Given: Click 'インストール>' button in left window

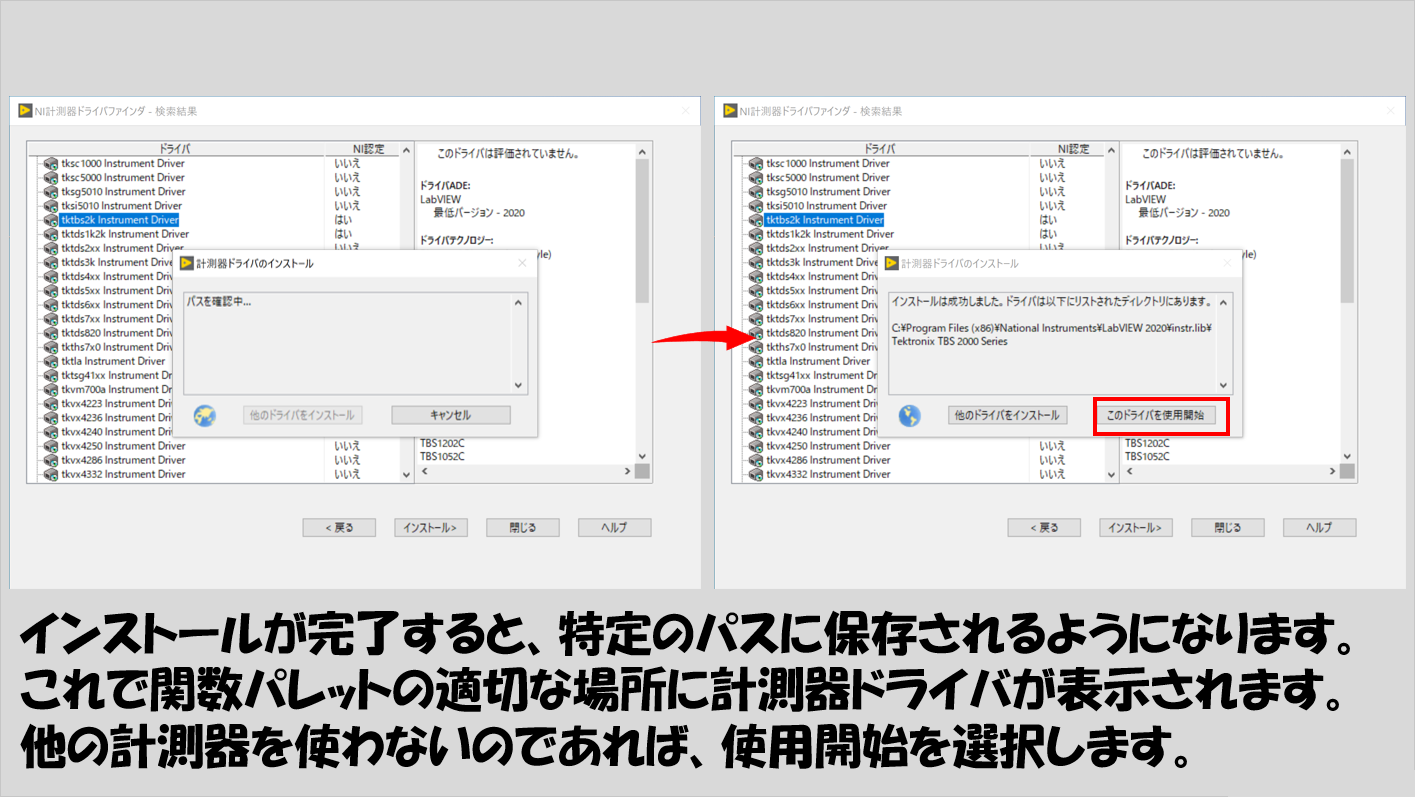Looking at the screenshot, I should [x=431, y=528].
